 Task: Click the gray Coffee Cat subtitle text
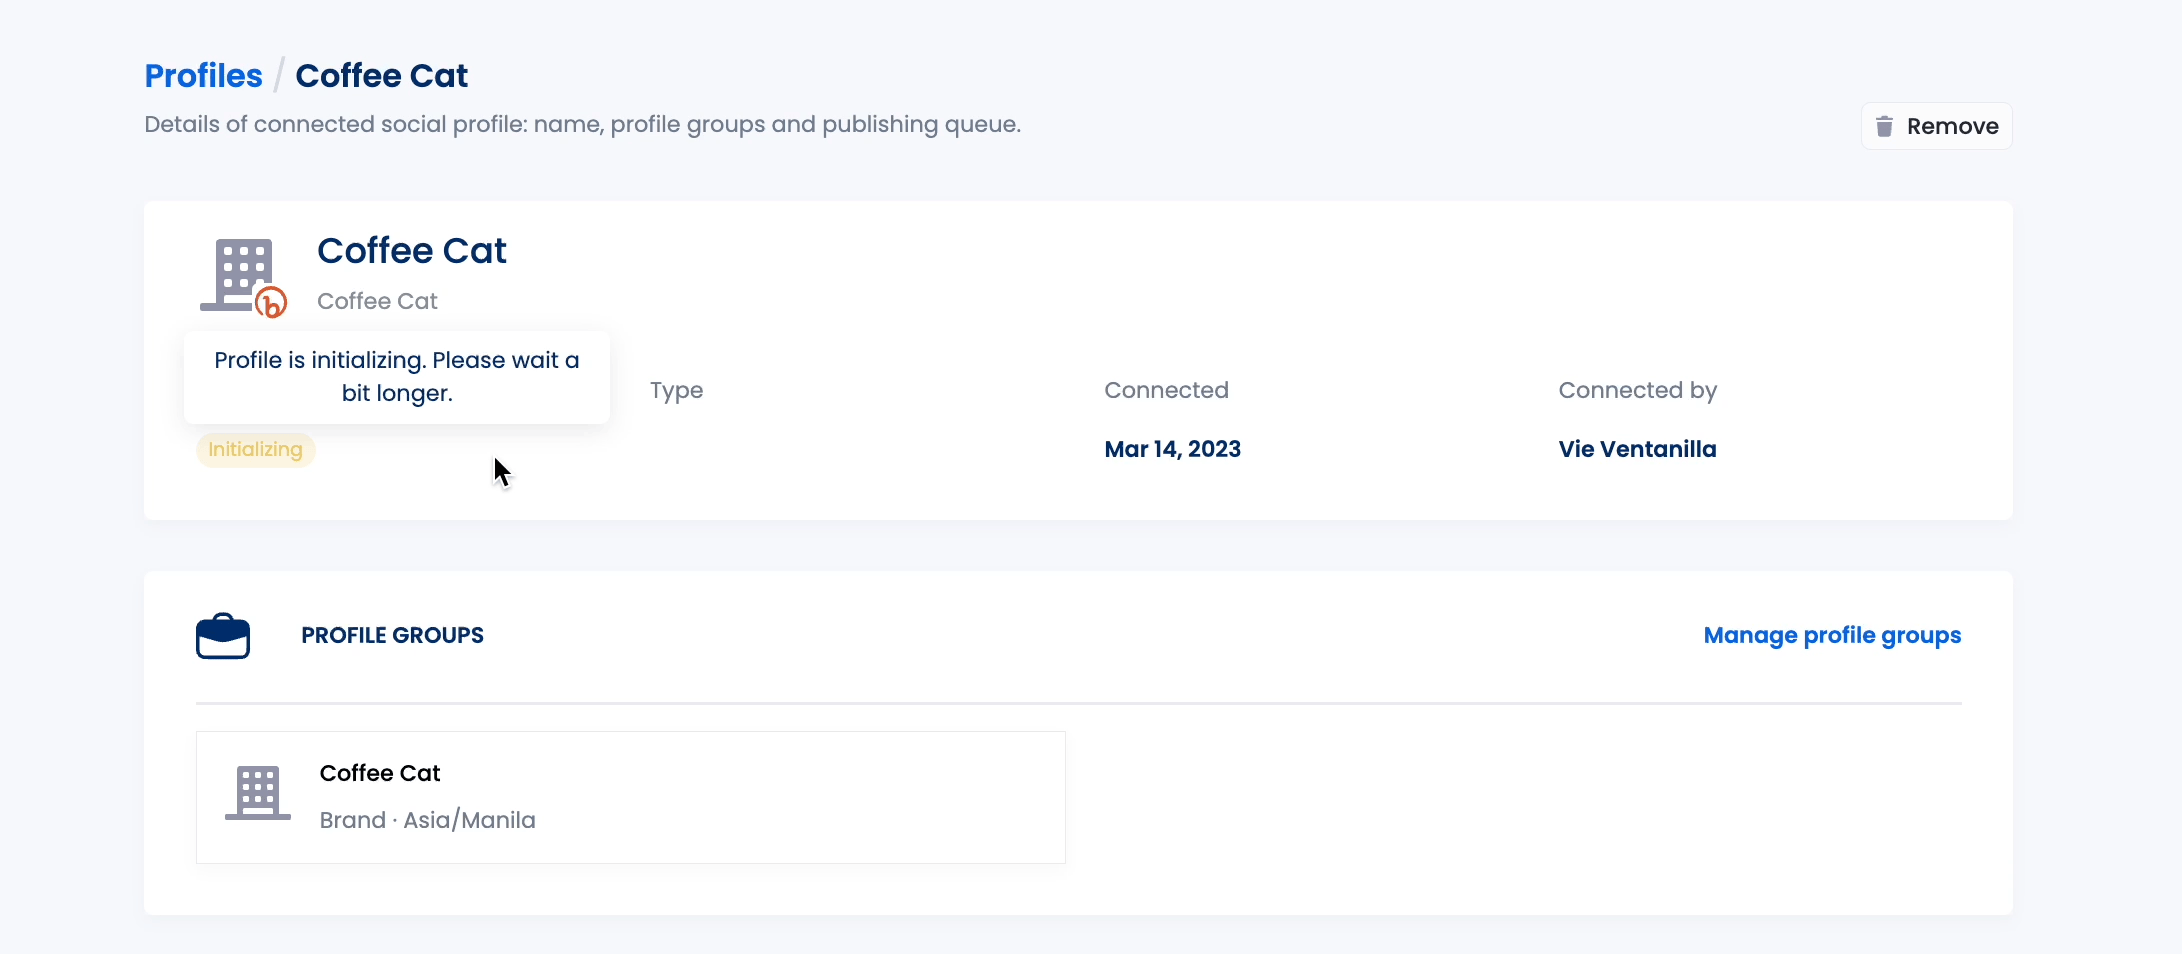377,301
